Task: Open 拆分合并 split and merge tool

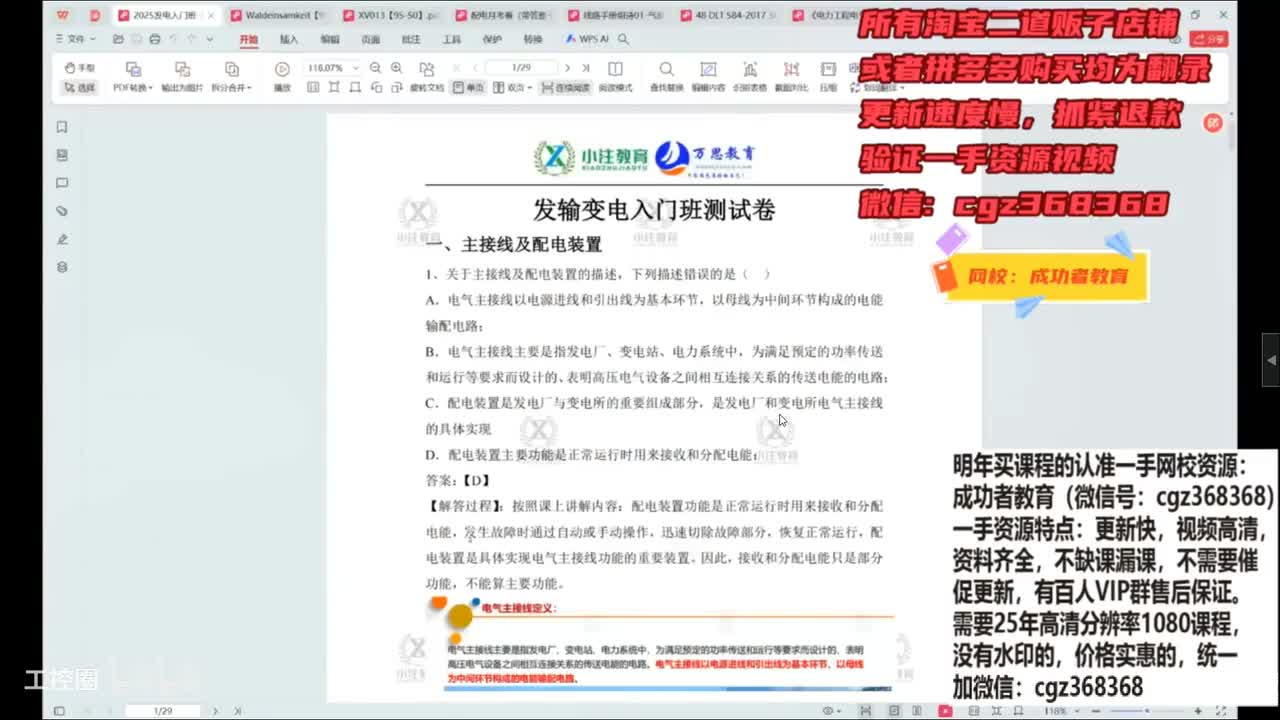Action: tap(231, 76)
